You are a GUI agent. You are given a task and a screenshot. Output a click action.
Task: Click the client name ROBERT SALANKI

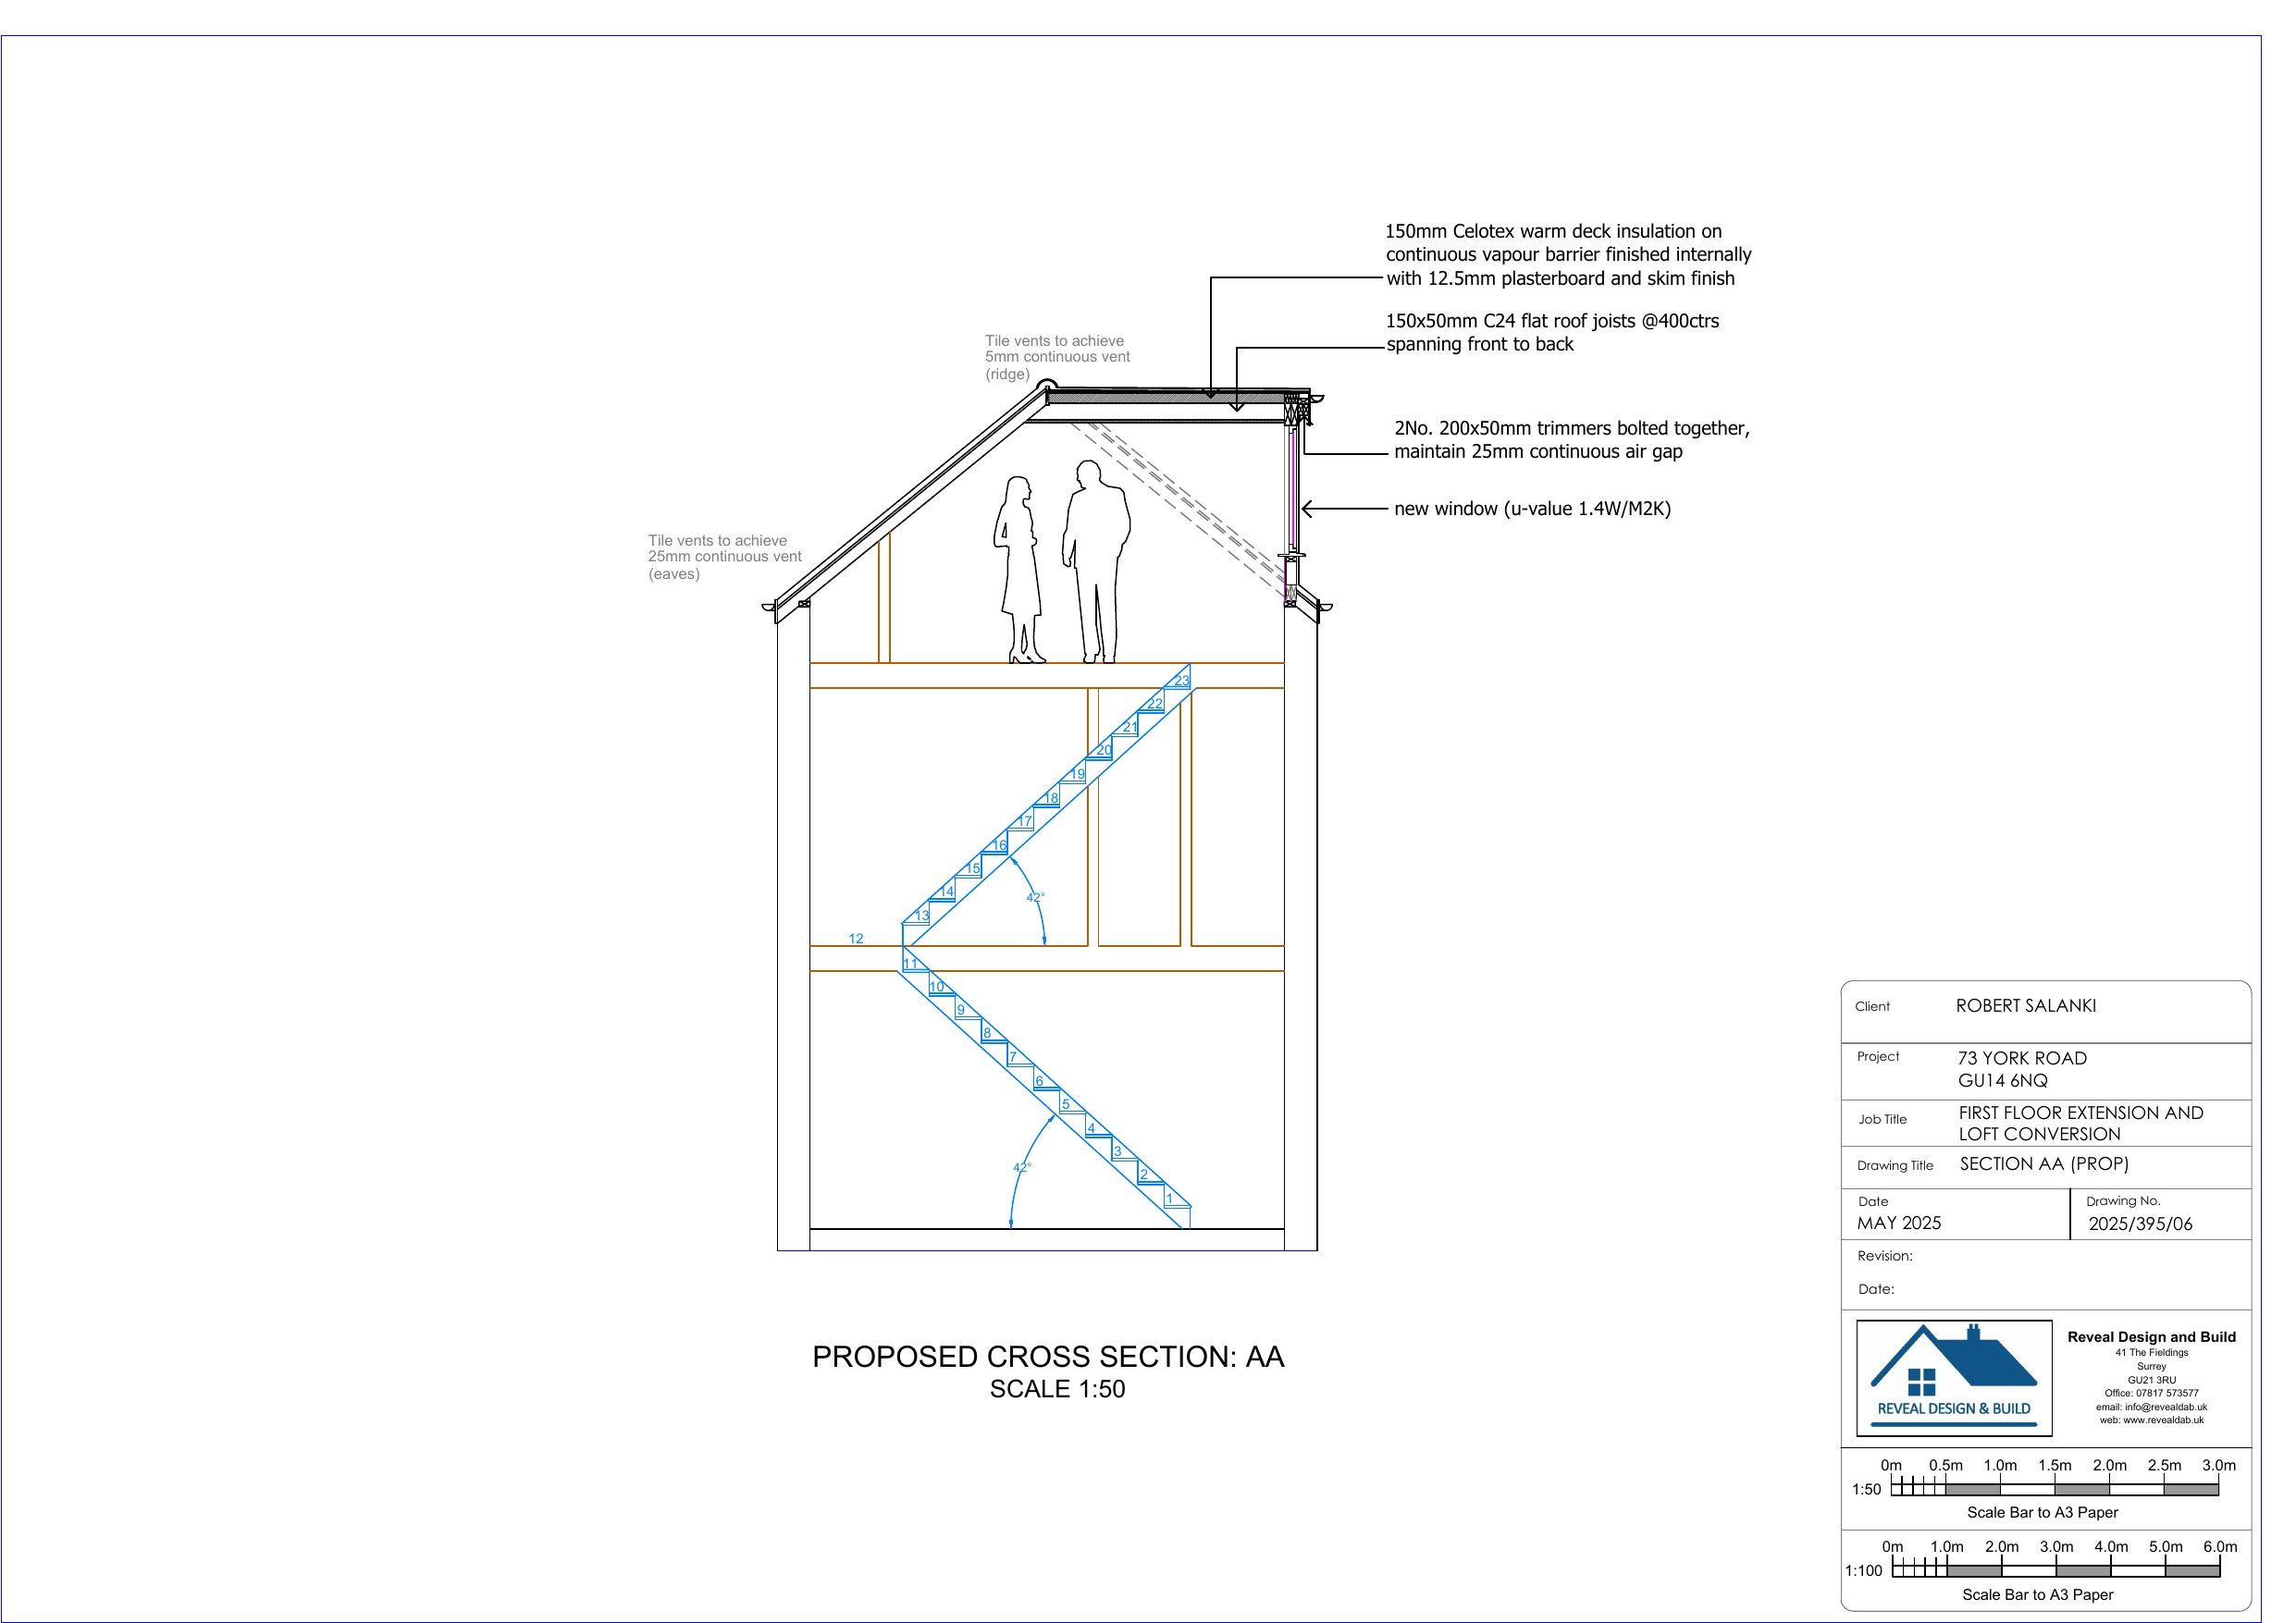tap(2025, 1006)
